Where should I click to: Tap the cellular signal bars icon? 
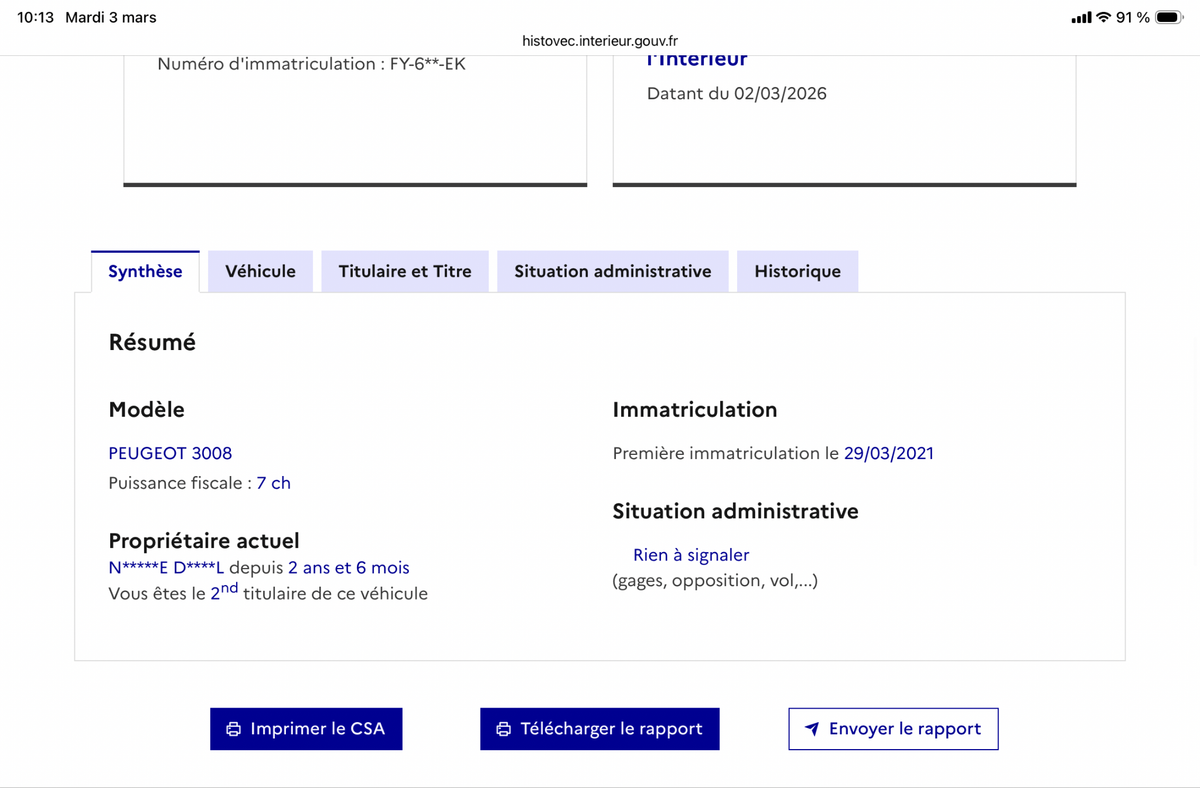1080,17
